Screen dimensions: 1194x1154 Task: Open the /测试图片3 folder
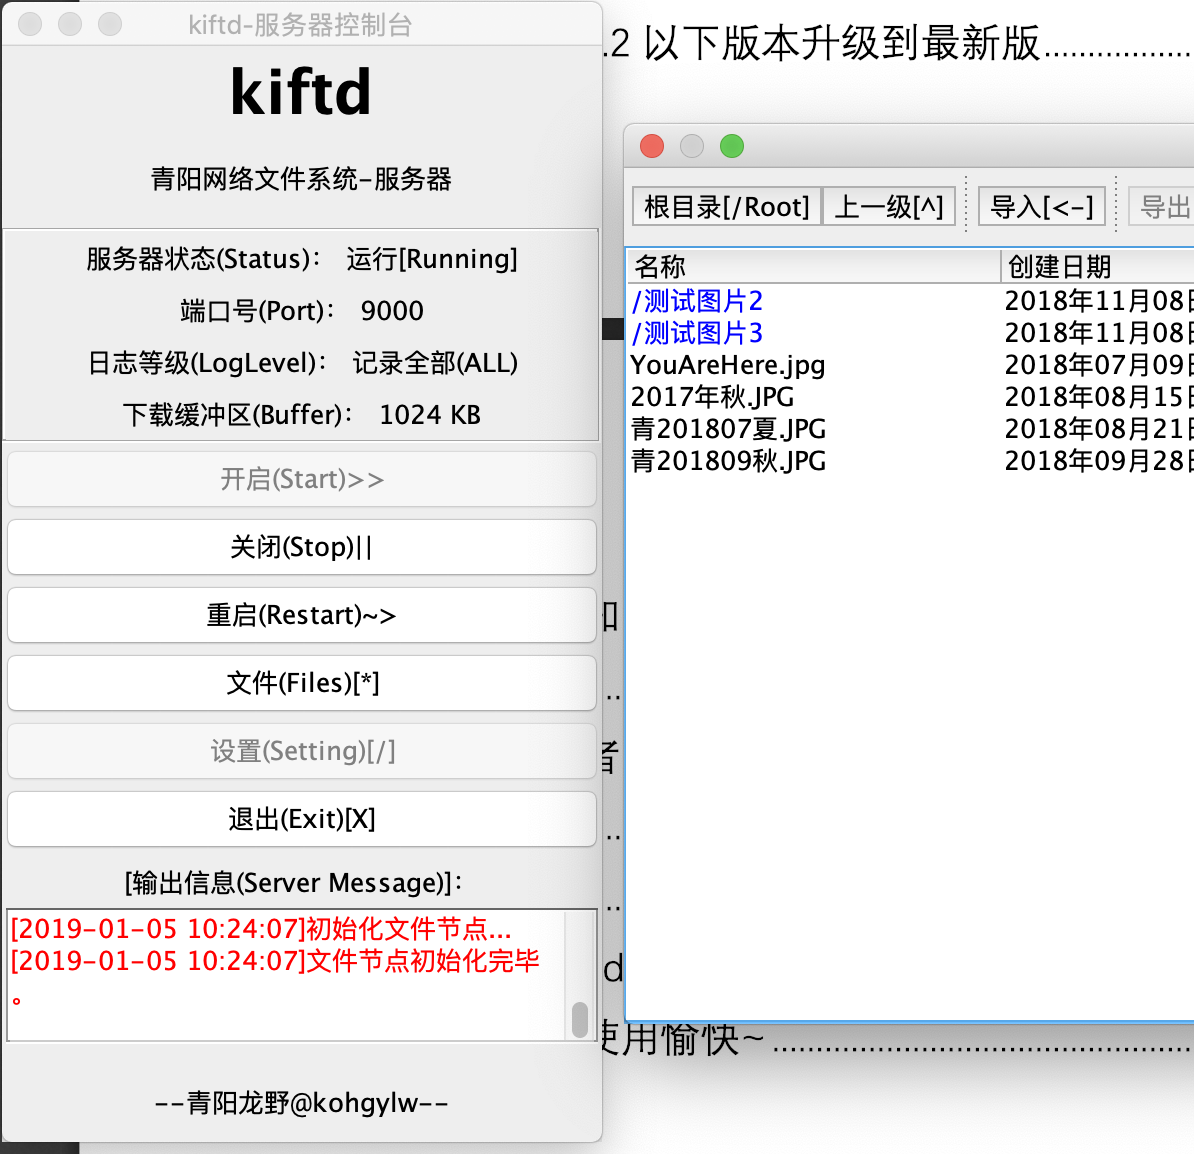pos(697,332)
